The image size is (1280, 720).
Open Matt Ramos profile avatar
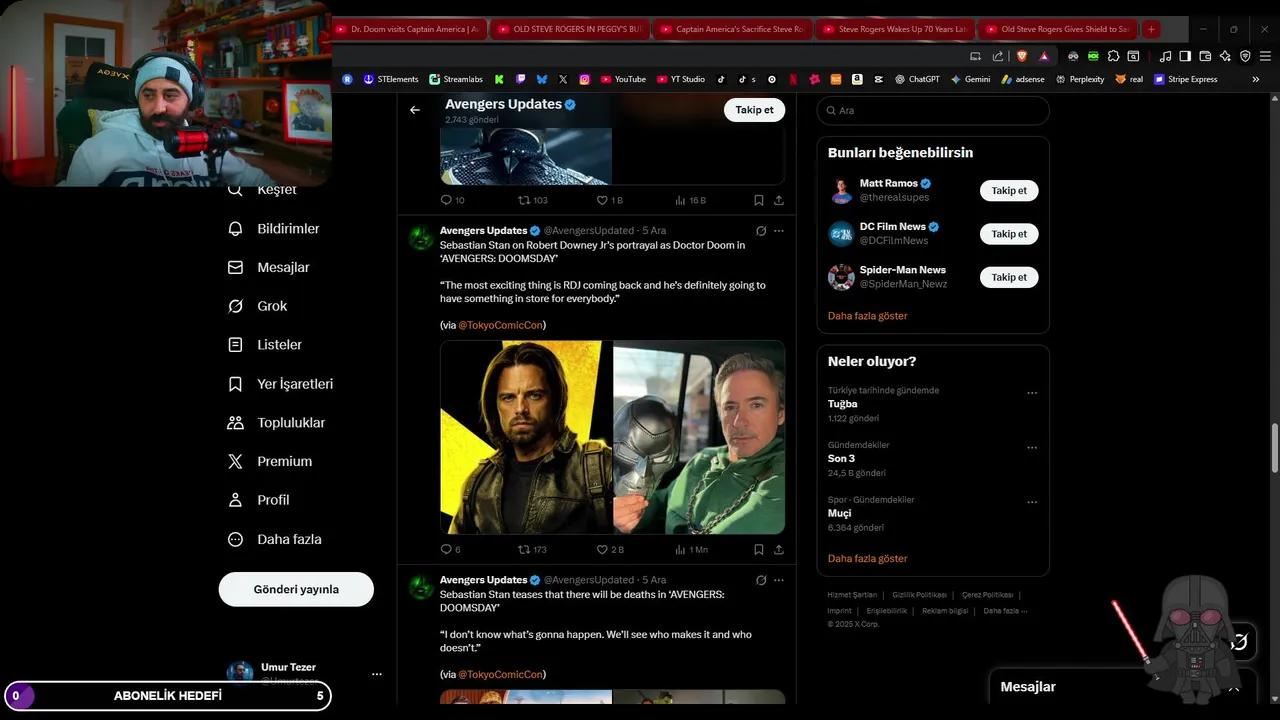841,190
